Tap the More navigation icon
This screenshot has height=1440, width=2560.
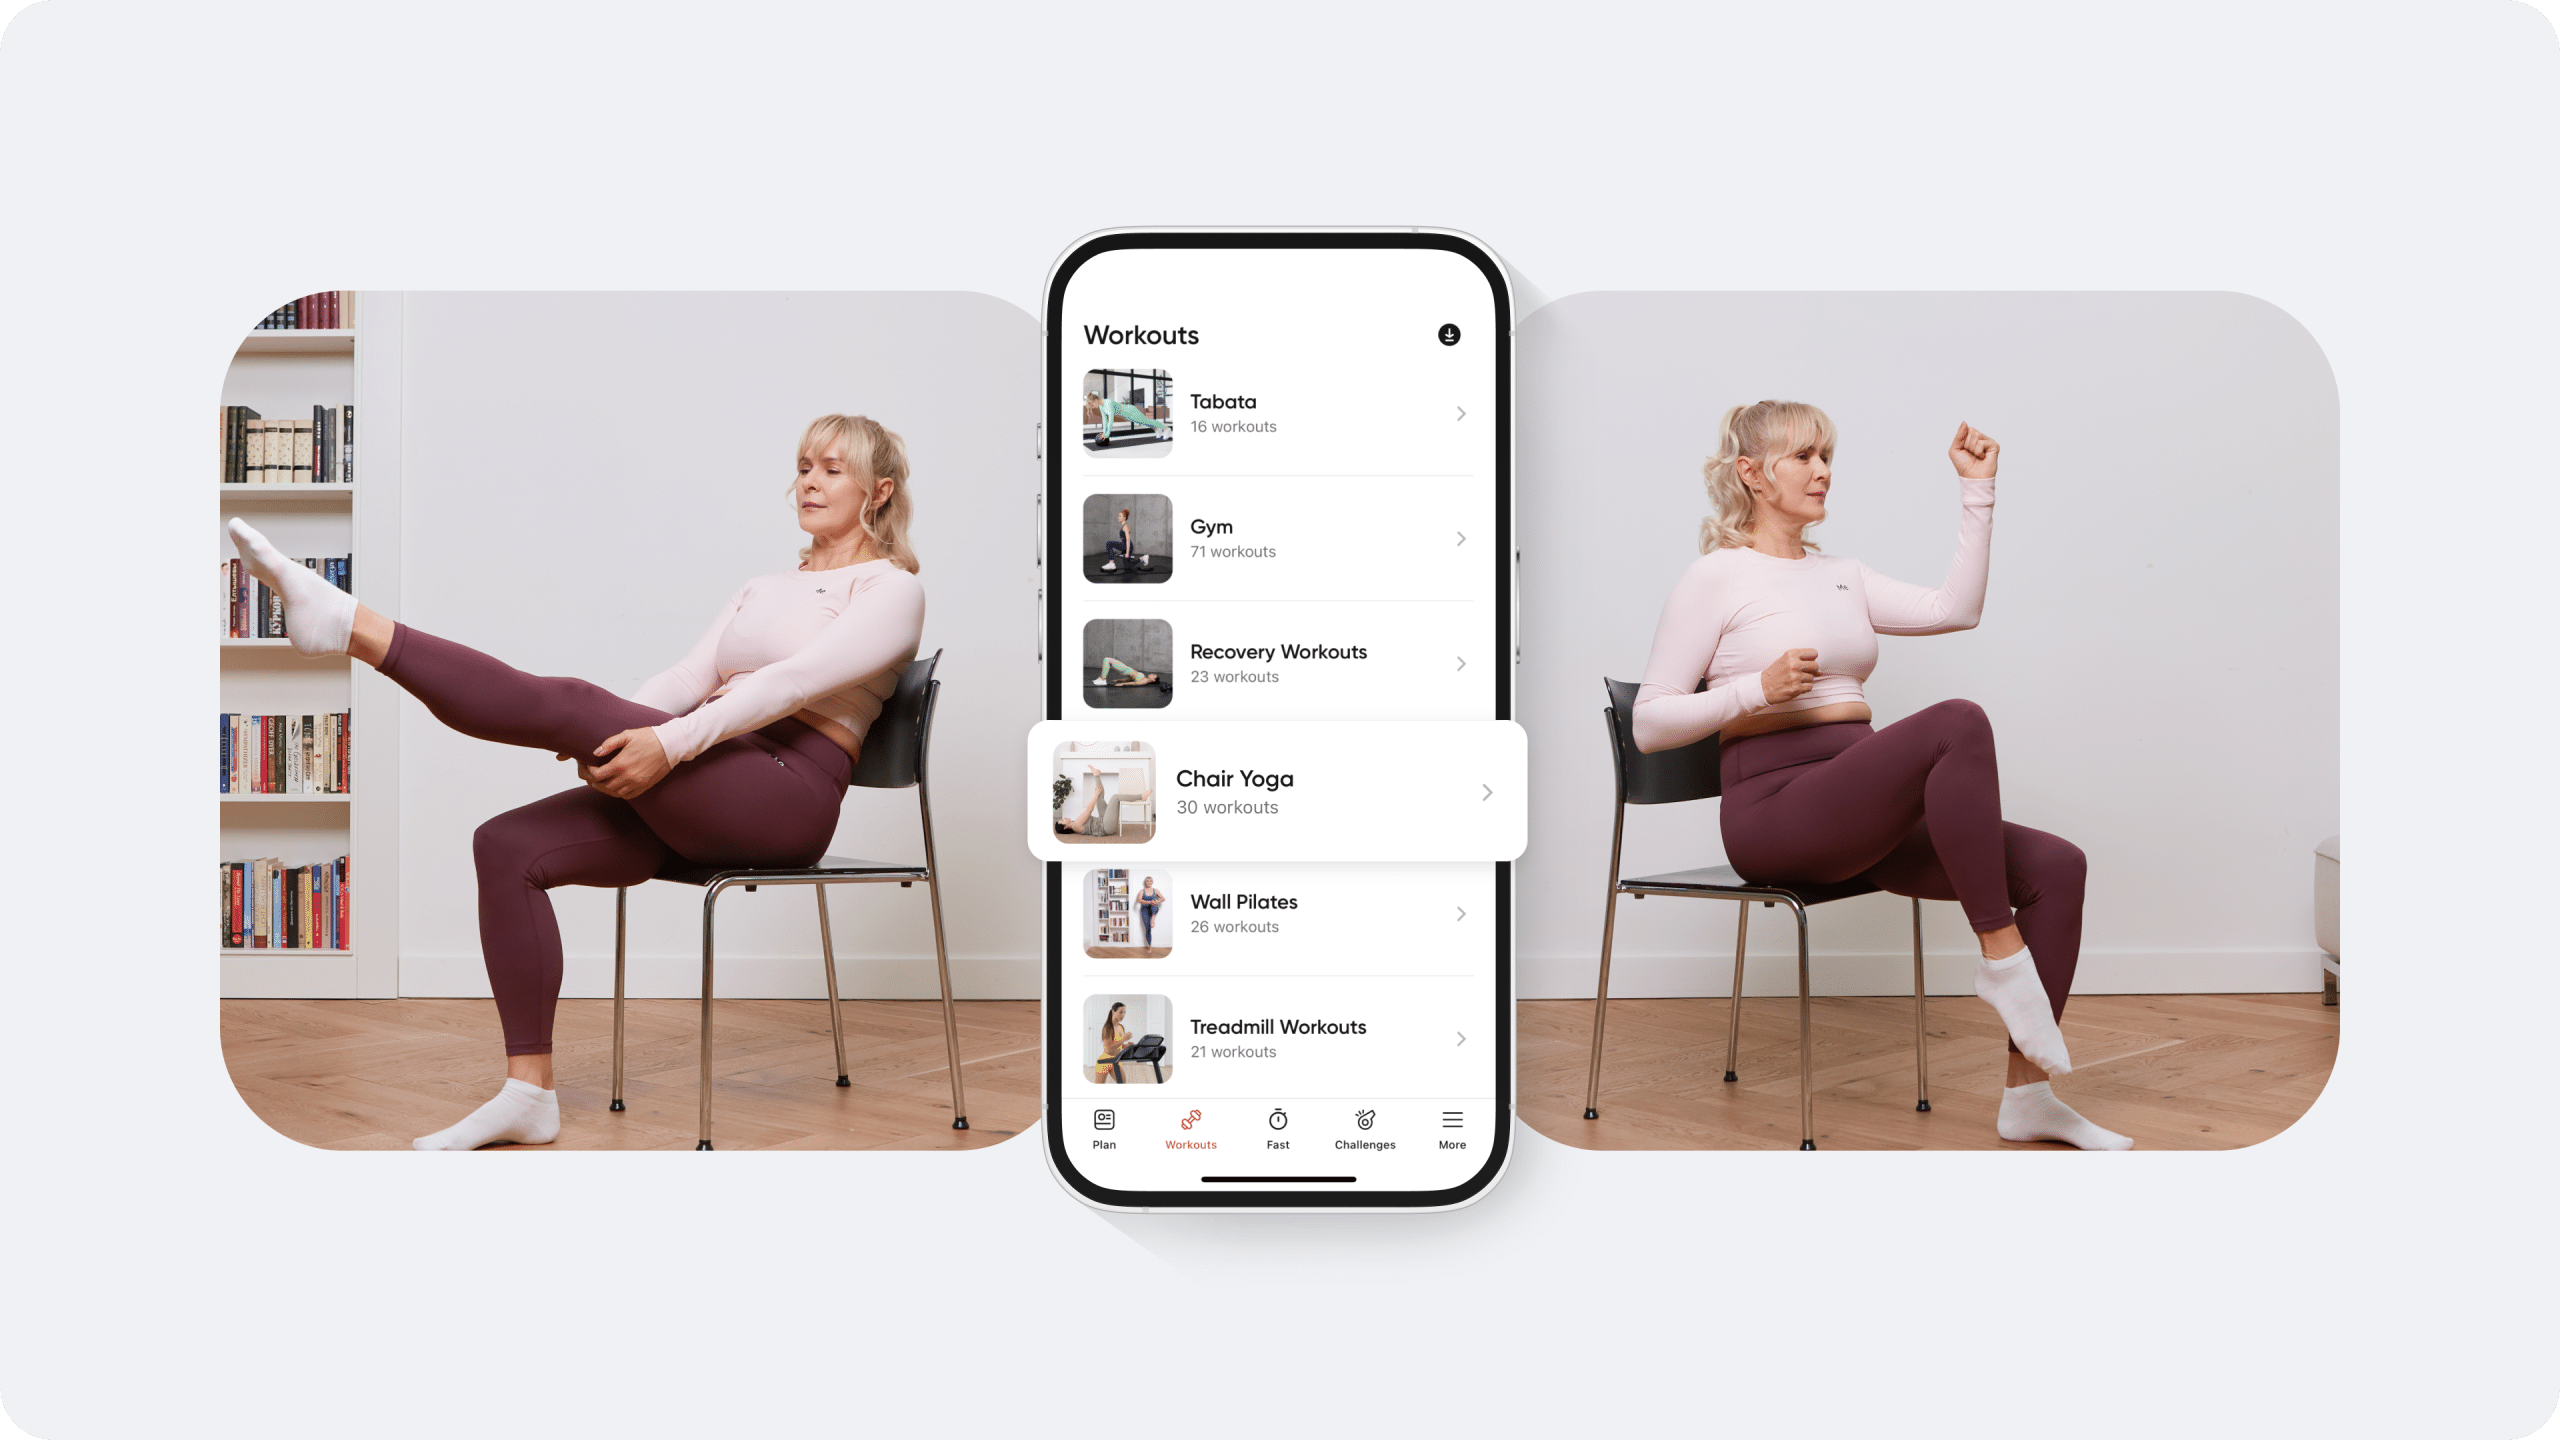1452,1127
